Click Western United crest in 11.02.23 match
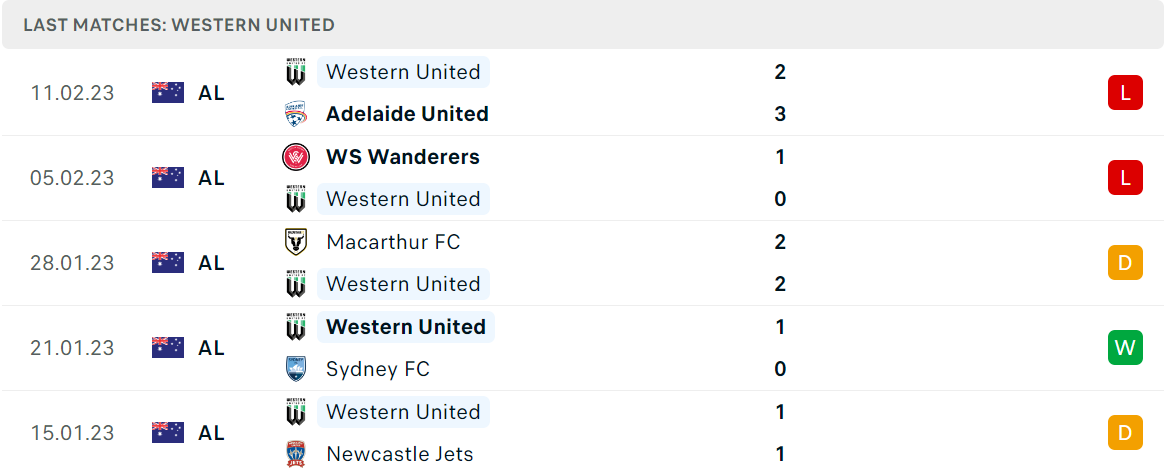Image resolution: width=1164 pixels, height=475 pixels. coord(296,72)
